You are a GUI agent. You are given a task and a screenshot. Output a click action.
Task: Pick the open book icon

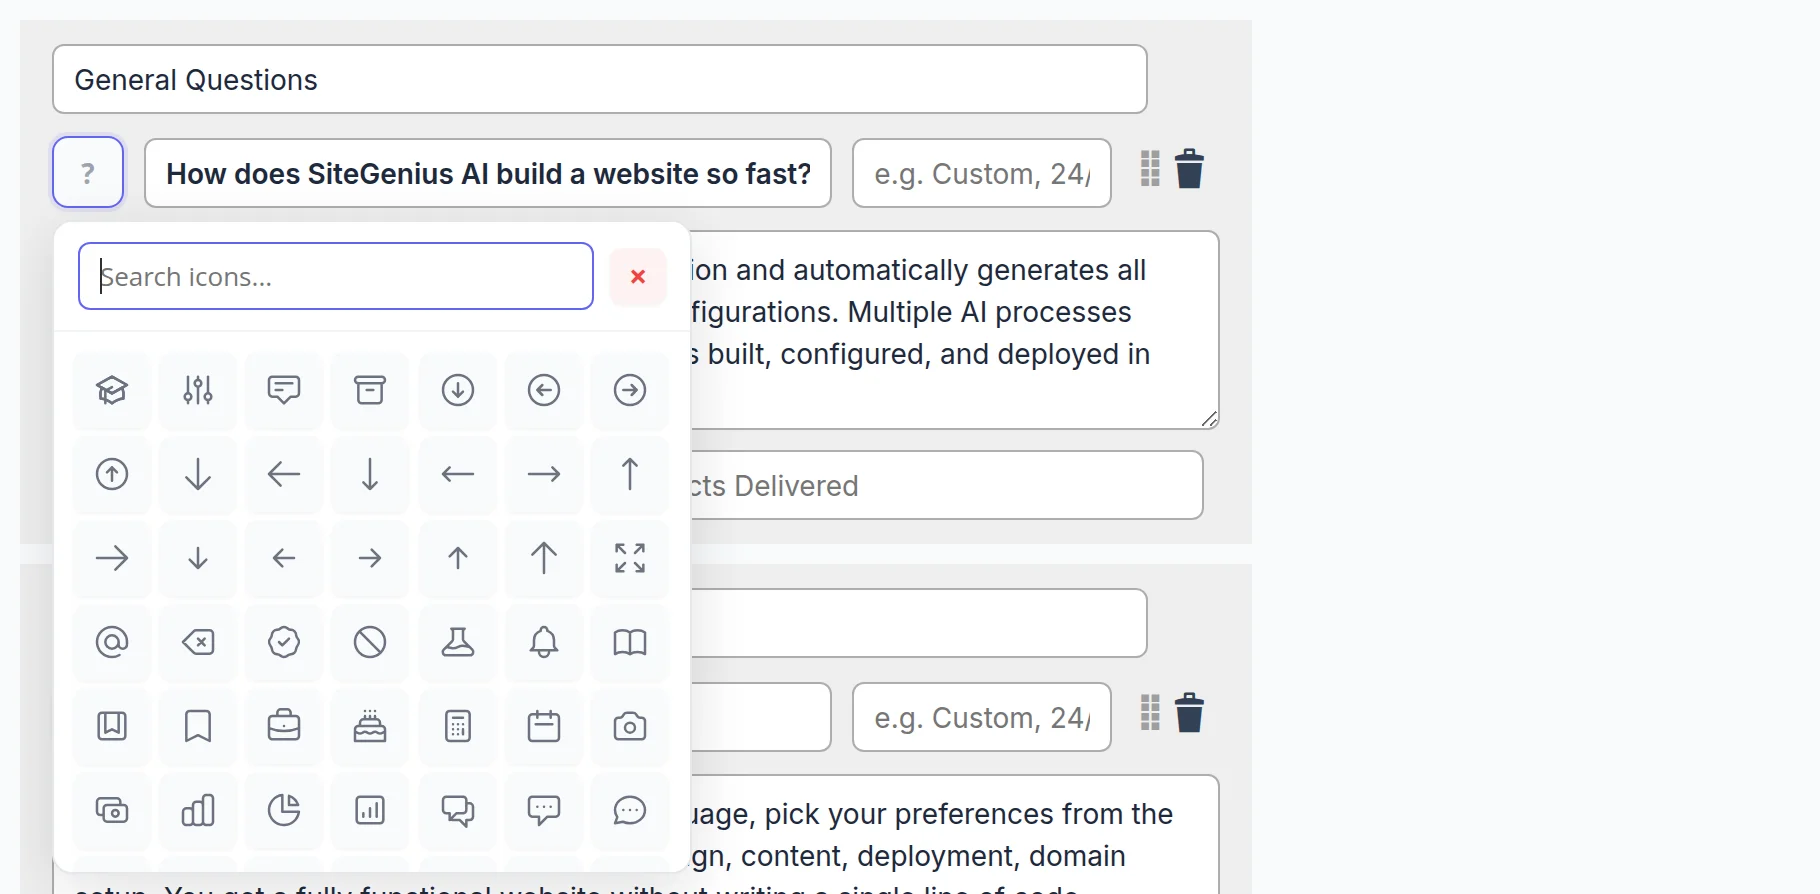point(630,642)
